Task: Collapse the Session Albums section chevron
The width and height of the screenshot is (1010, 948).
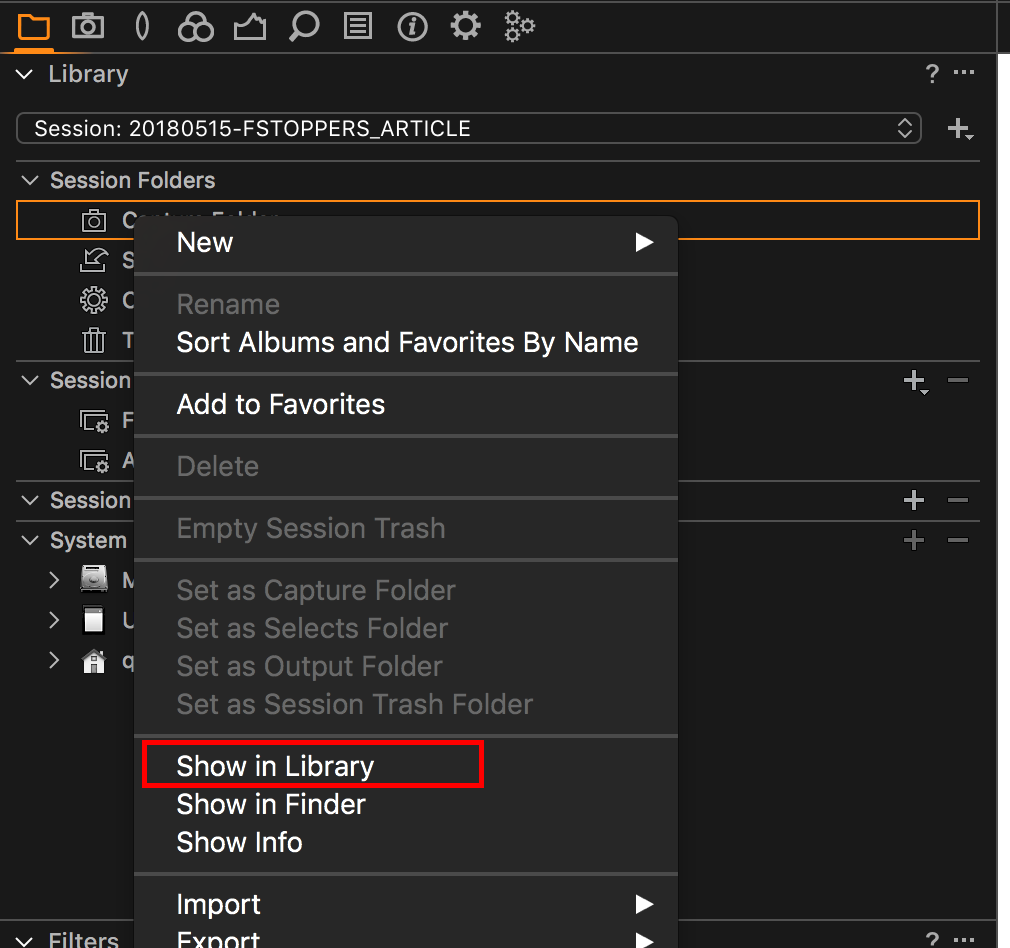Action: pos(30,380)
